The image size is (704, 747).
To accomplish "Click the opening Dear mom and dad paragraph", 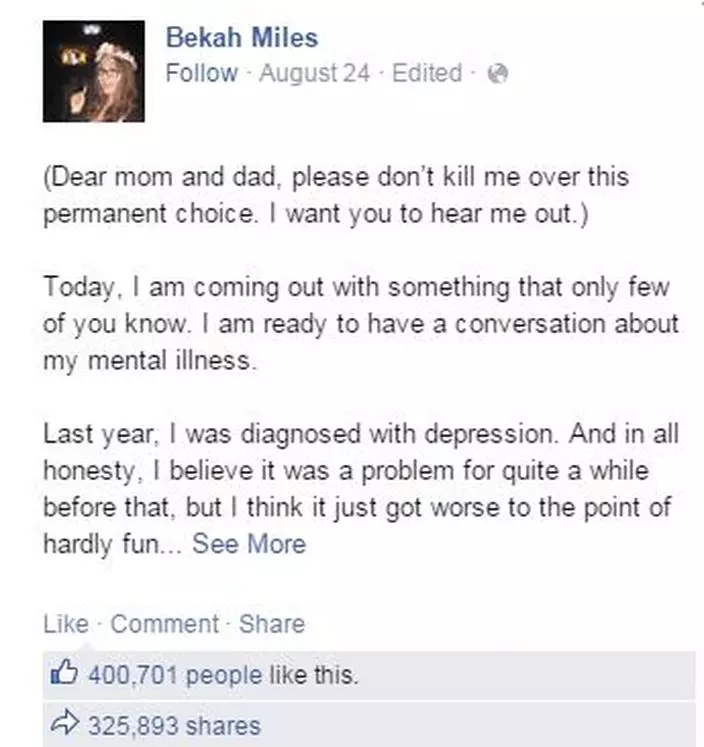I will [x=336, y=195].
